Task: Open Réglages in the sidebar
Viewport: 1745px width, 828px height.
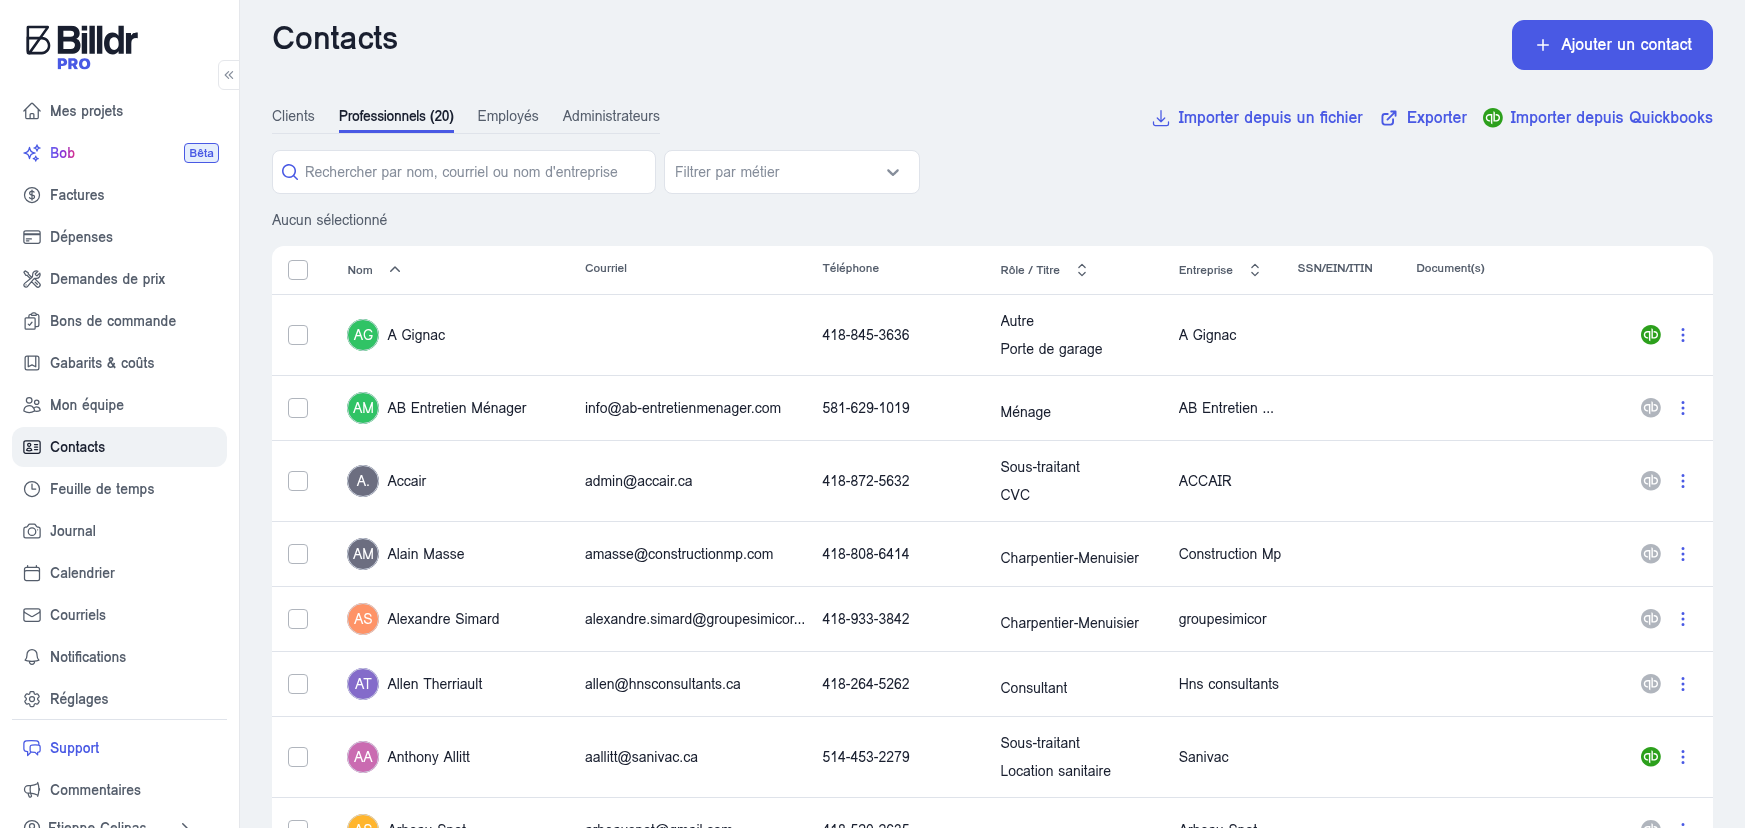Action: (119, 699)
